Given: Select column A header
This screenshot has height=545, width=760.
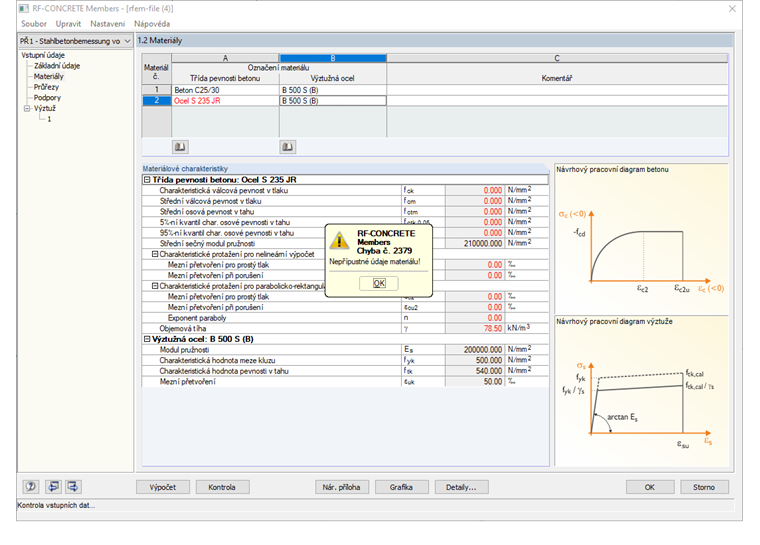Looking at the screenshot, I should click(x=225, y=58).
